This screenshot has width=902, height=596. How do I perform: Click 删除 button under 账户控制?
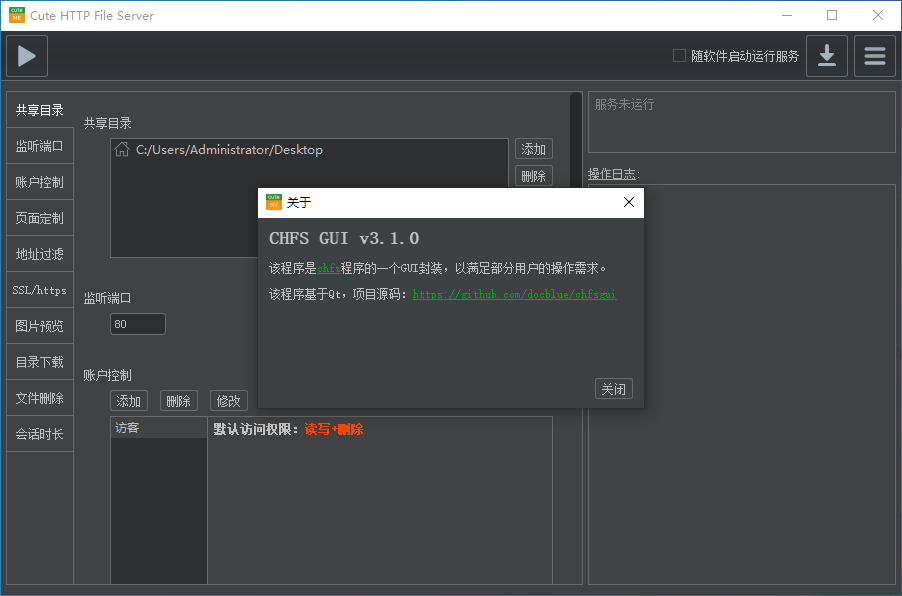point(179,401)
